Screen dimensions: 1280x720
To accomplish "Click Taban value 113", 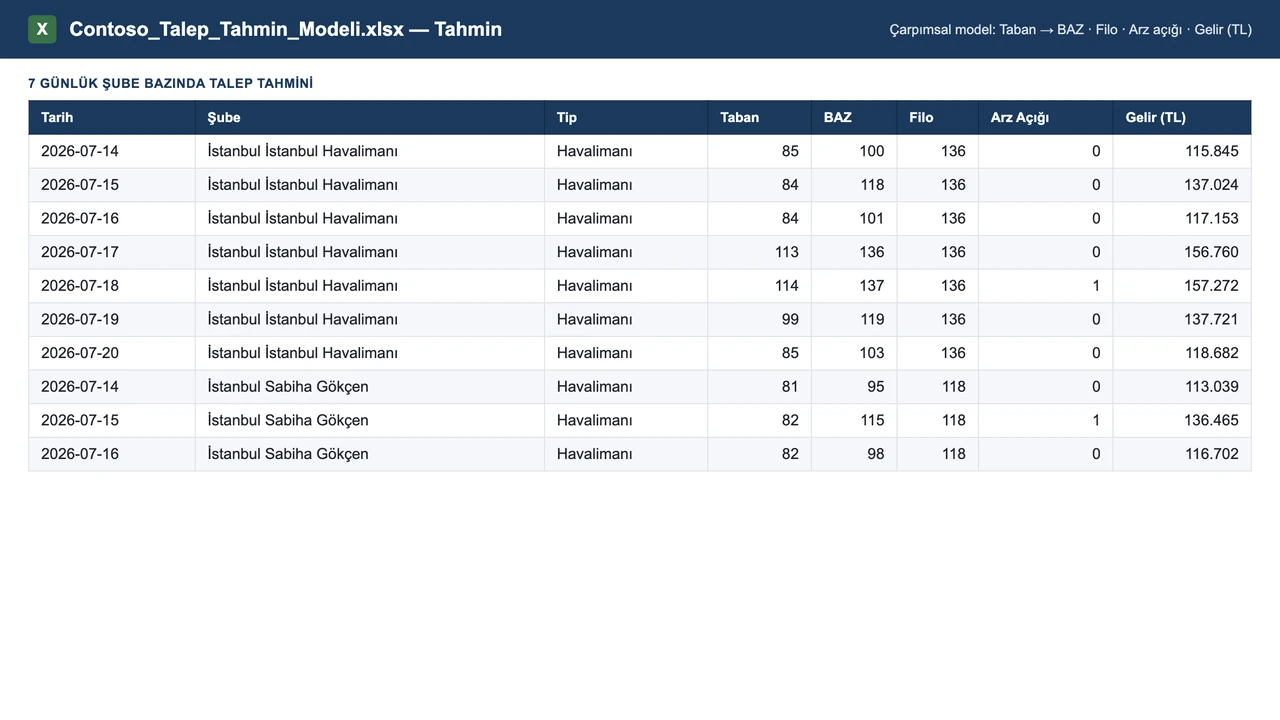I will 787,252.
